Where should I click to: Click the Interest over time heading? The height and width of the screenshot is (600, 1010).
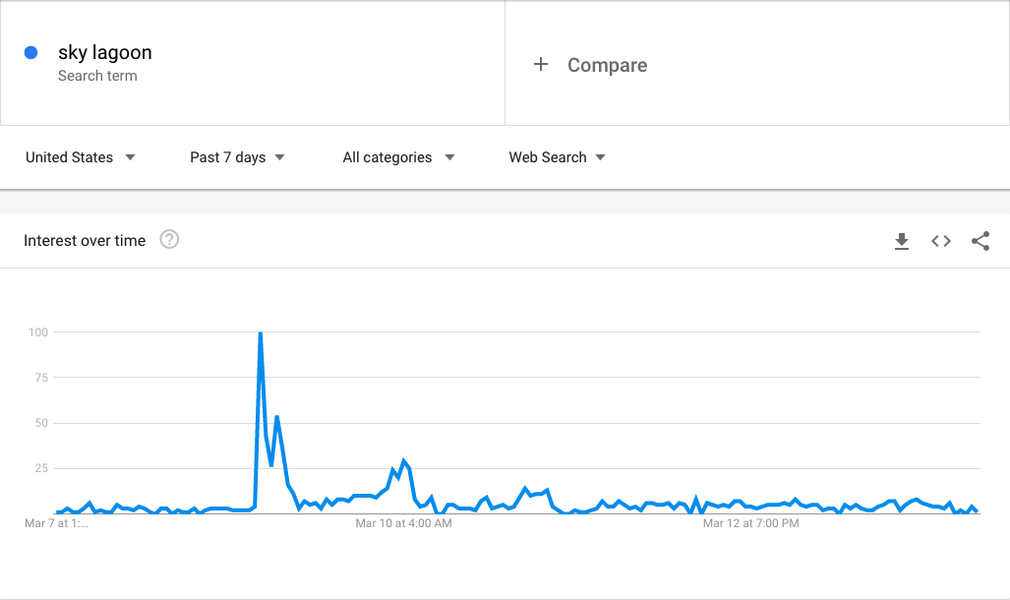84,240
